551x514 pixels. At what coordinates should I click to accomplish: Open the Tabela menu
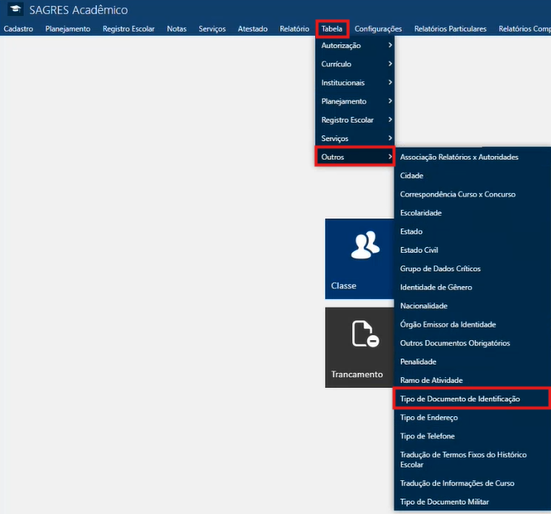coord(332,29)
